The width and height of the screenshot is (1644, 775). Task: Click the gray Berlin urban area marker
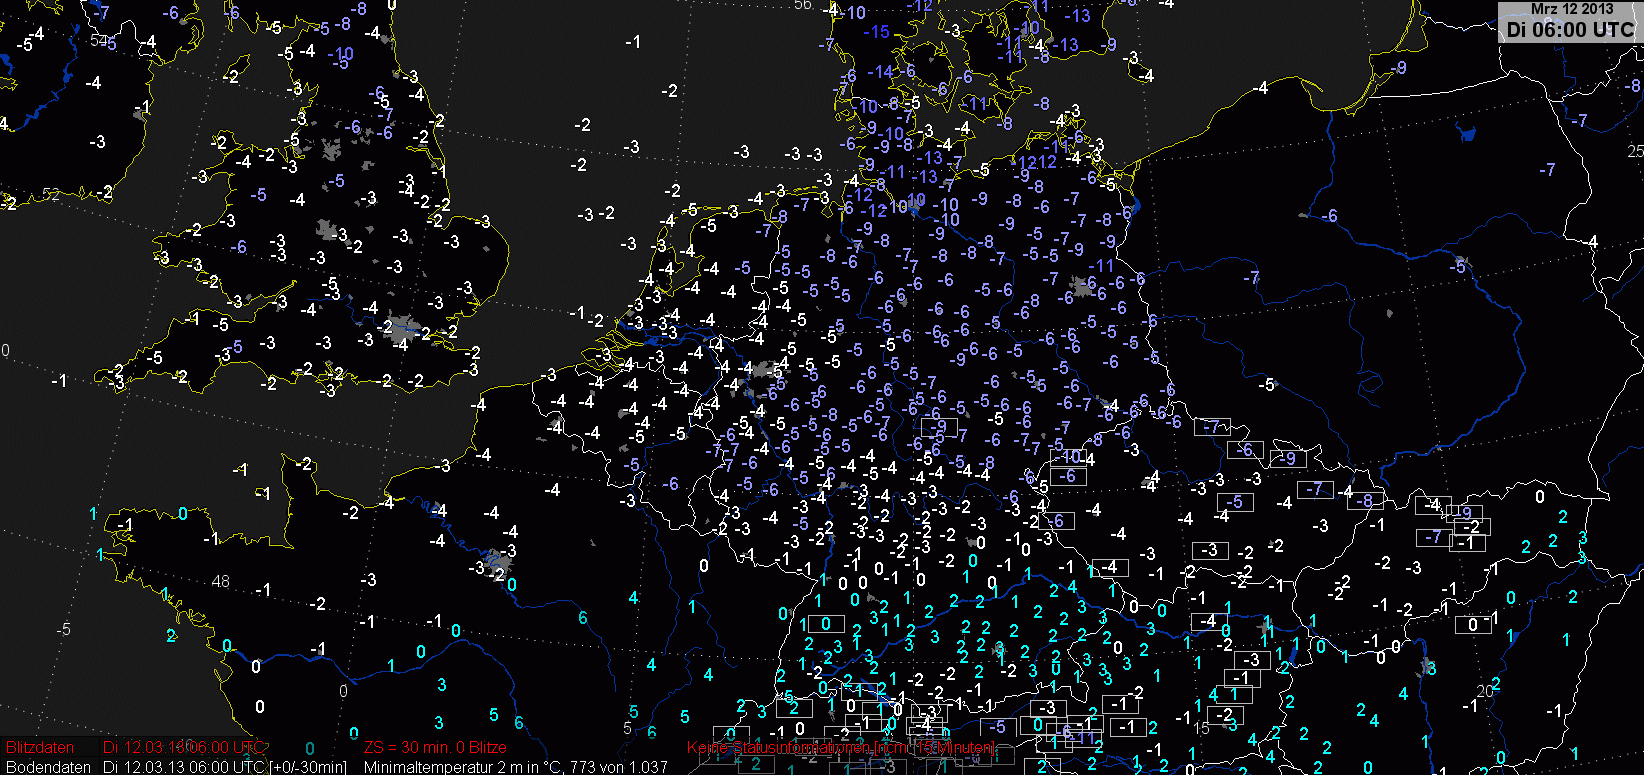(x=1080, y=287)
